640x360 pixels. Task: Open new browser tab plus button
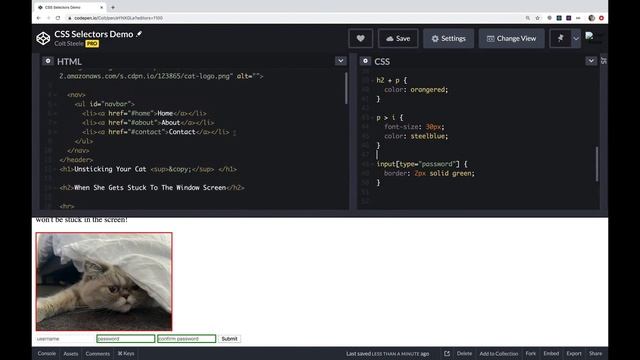113,7
